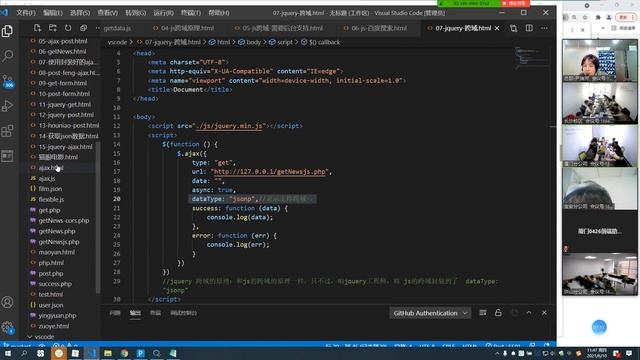Toggle the output scroll lock
The image size is (640, 360).
(x=498, y=313)
